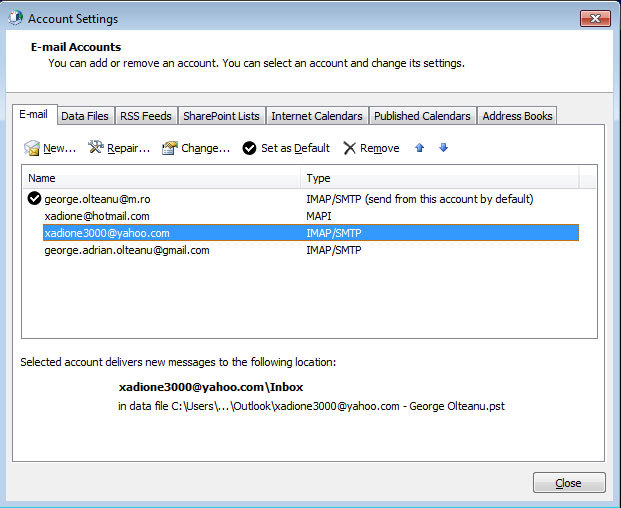
Task: Click IMAP/SMTP type of highlighted yahoo account
Action: [x=333, y=233]
